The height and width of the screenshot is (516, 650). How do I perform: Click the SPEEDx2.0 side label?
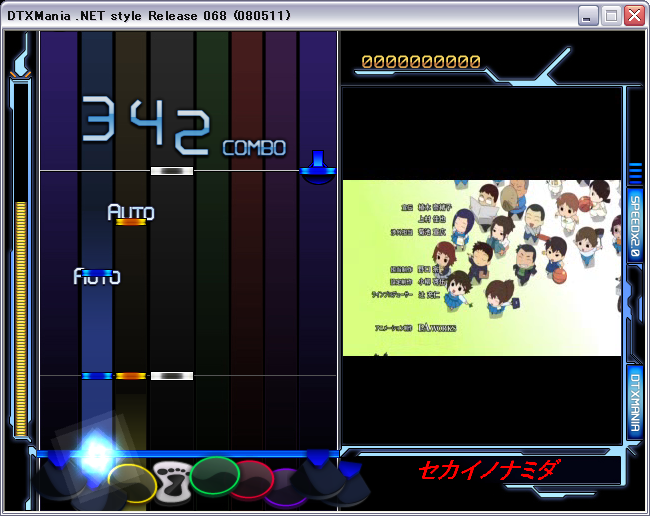point(635,226)
